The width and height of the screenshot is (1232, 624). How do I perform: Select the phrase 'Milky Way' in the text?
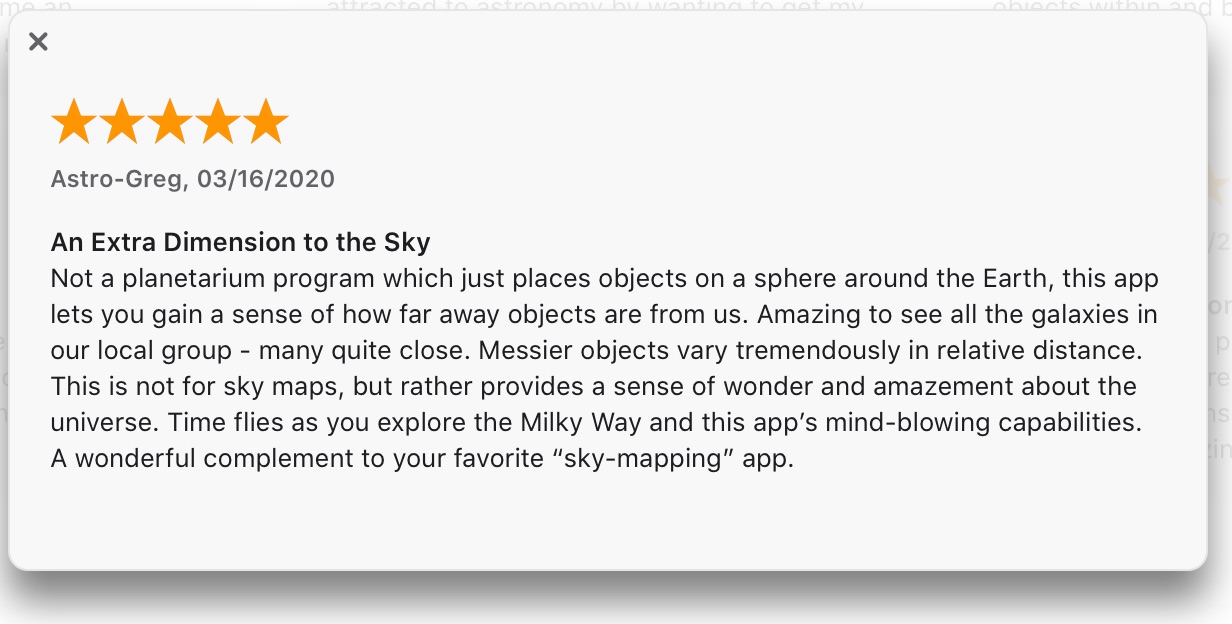tap(584, 422)
